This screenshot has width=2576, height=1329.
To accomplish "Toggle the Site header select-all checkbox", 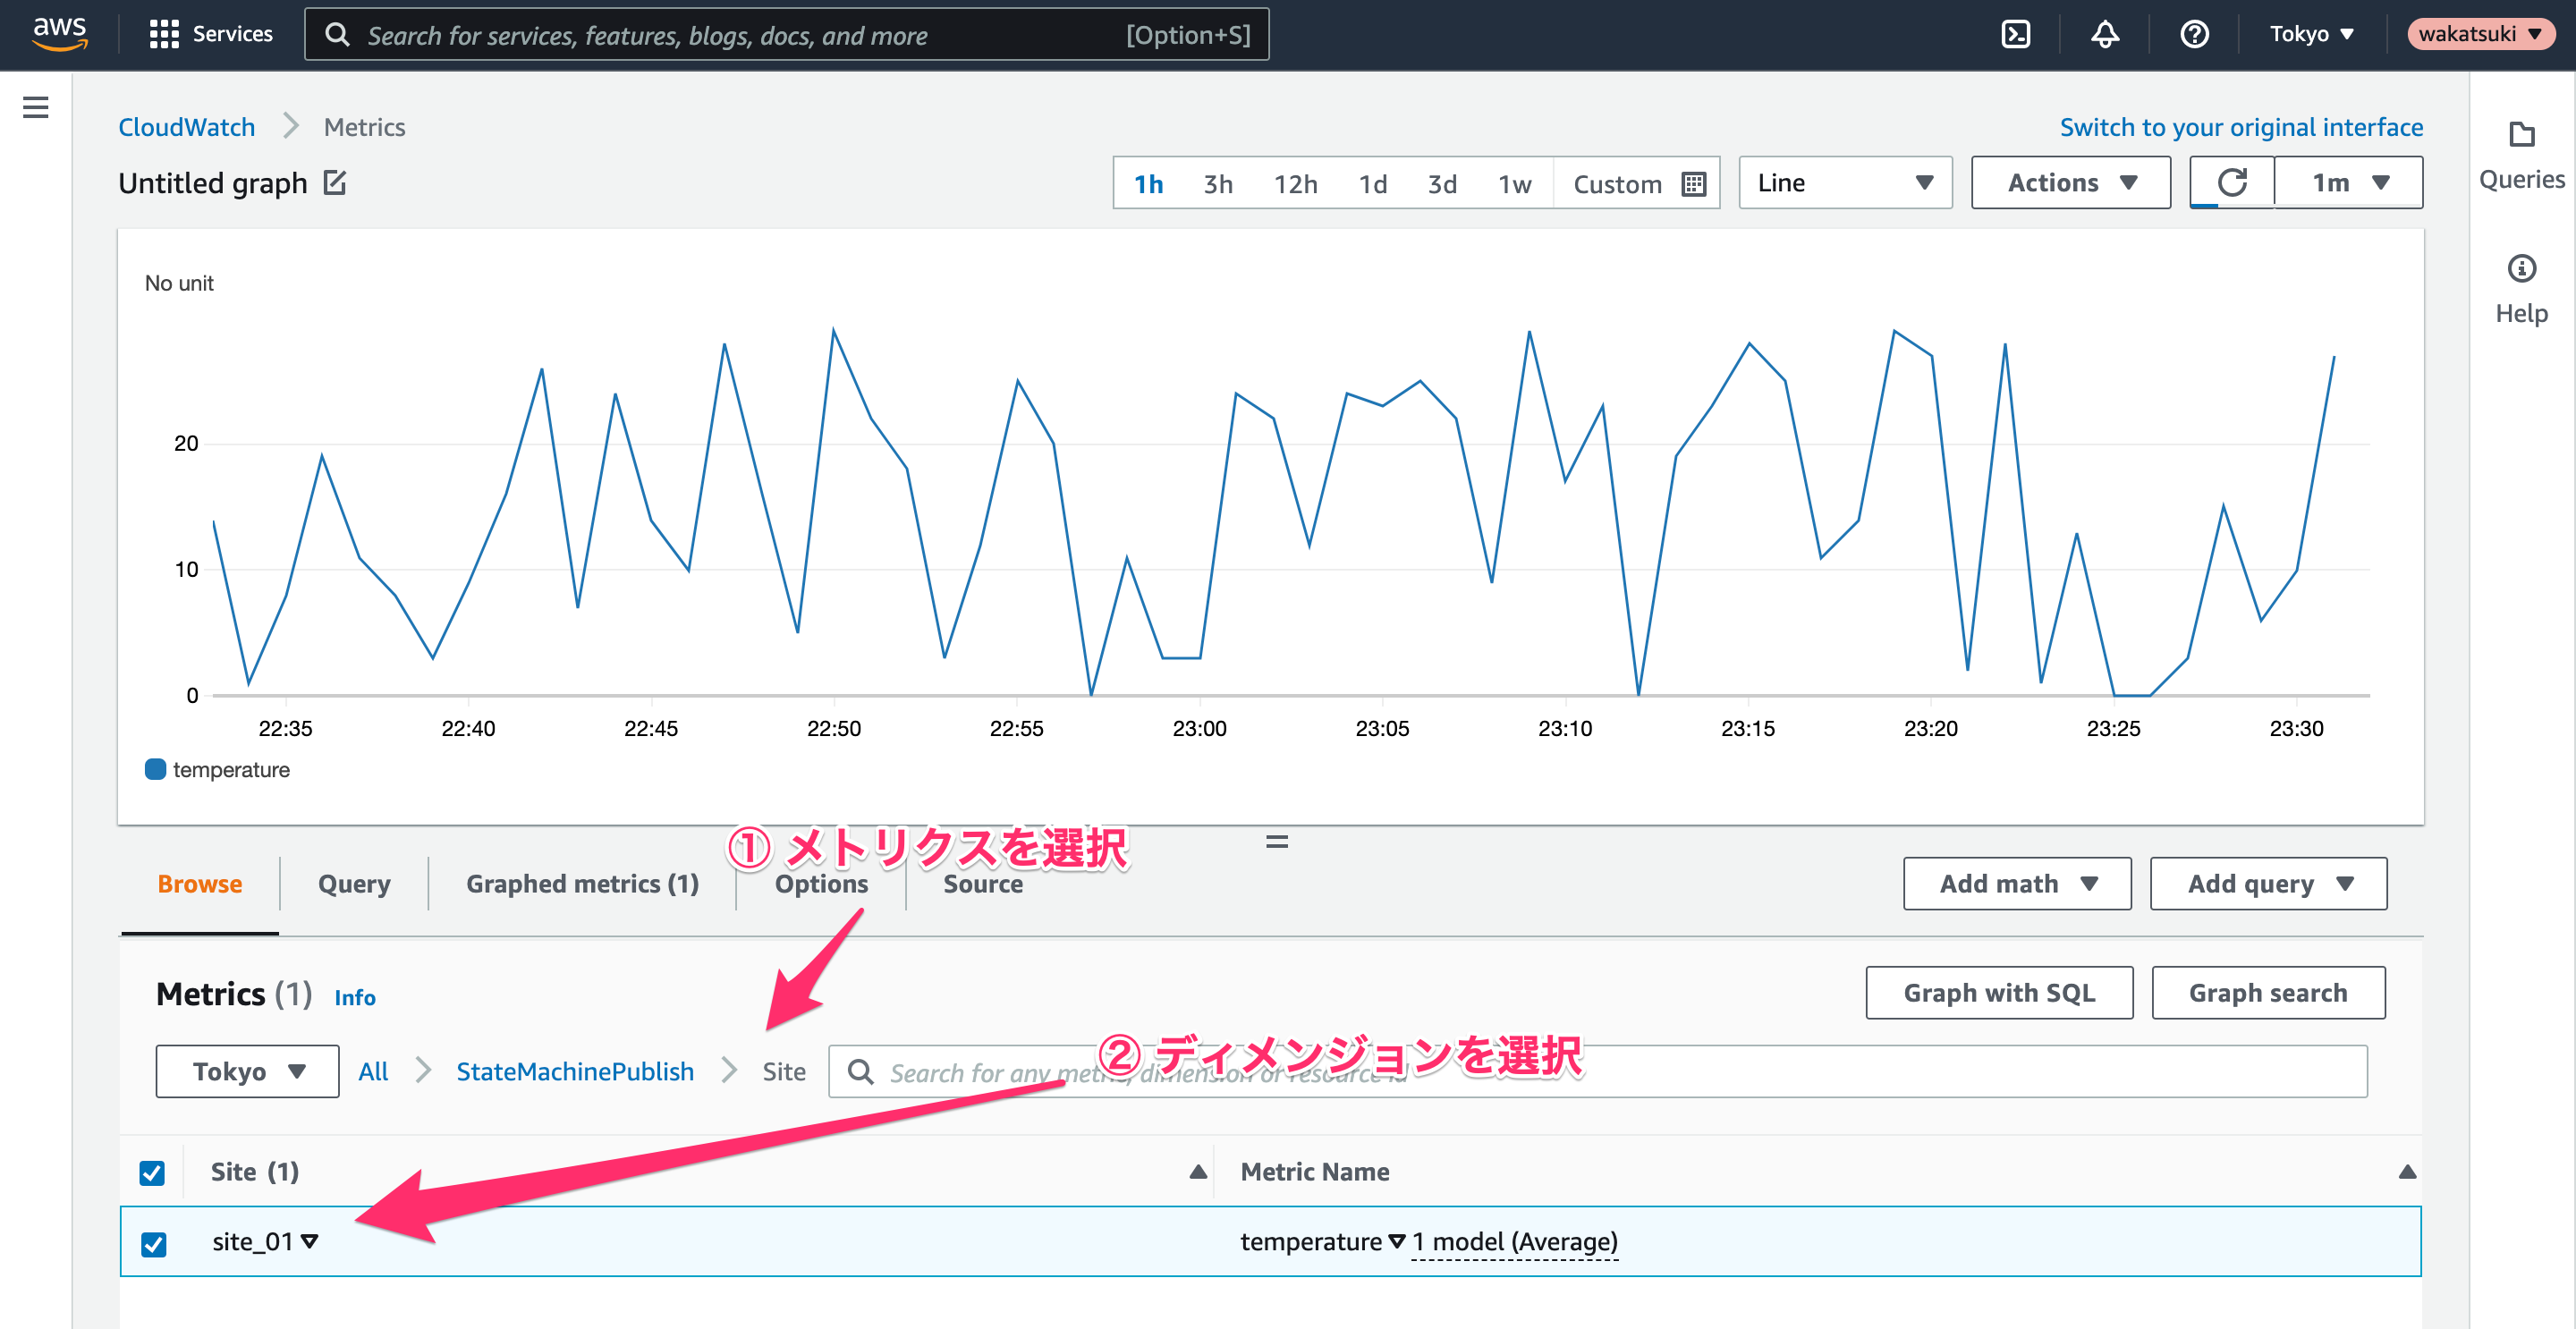I will [x=152, y=1172].
